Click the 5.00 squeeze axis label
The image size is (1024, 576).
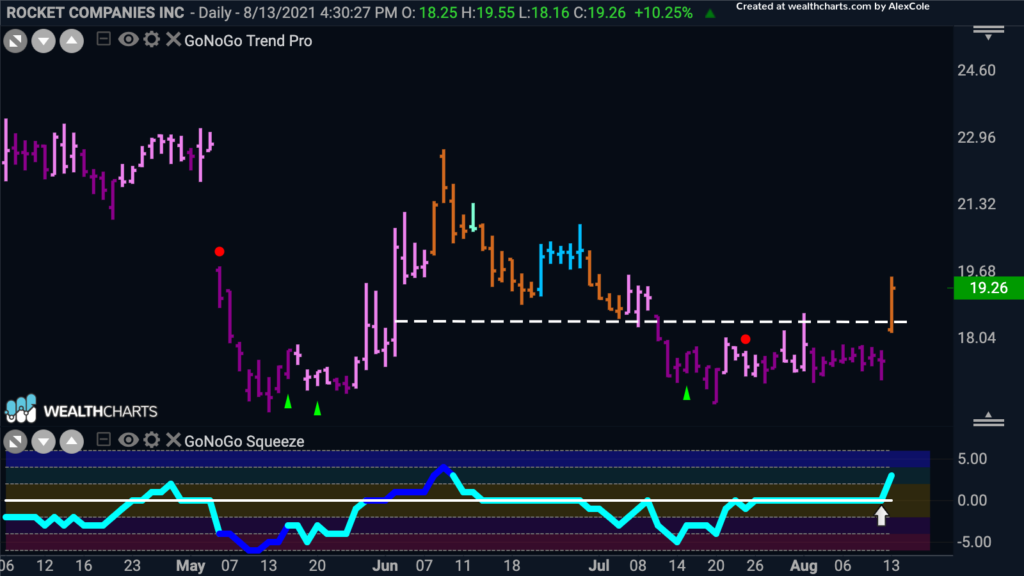(x=972, y=459)
